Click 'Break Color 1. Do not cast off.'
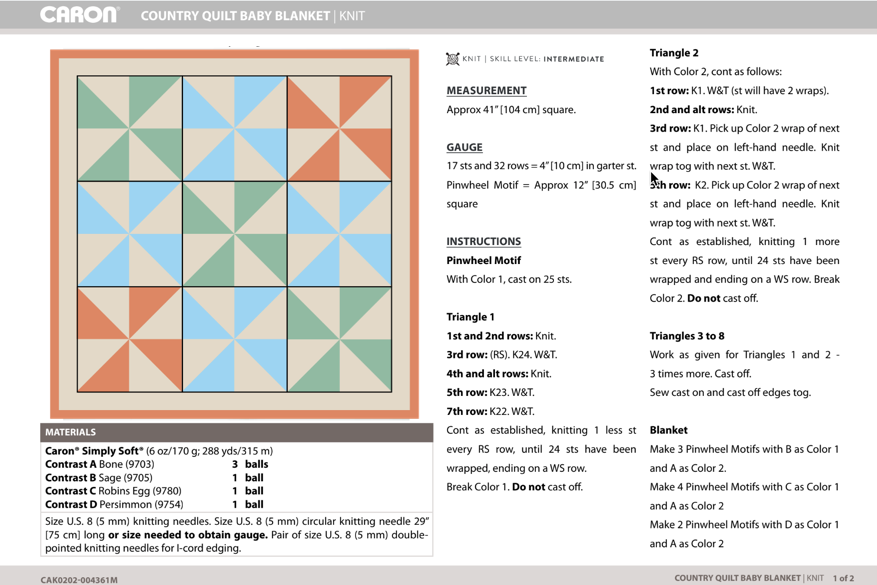 click(x=514, y=487)
